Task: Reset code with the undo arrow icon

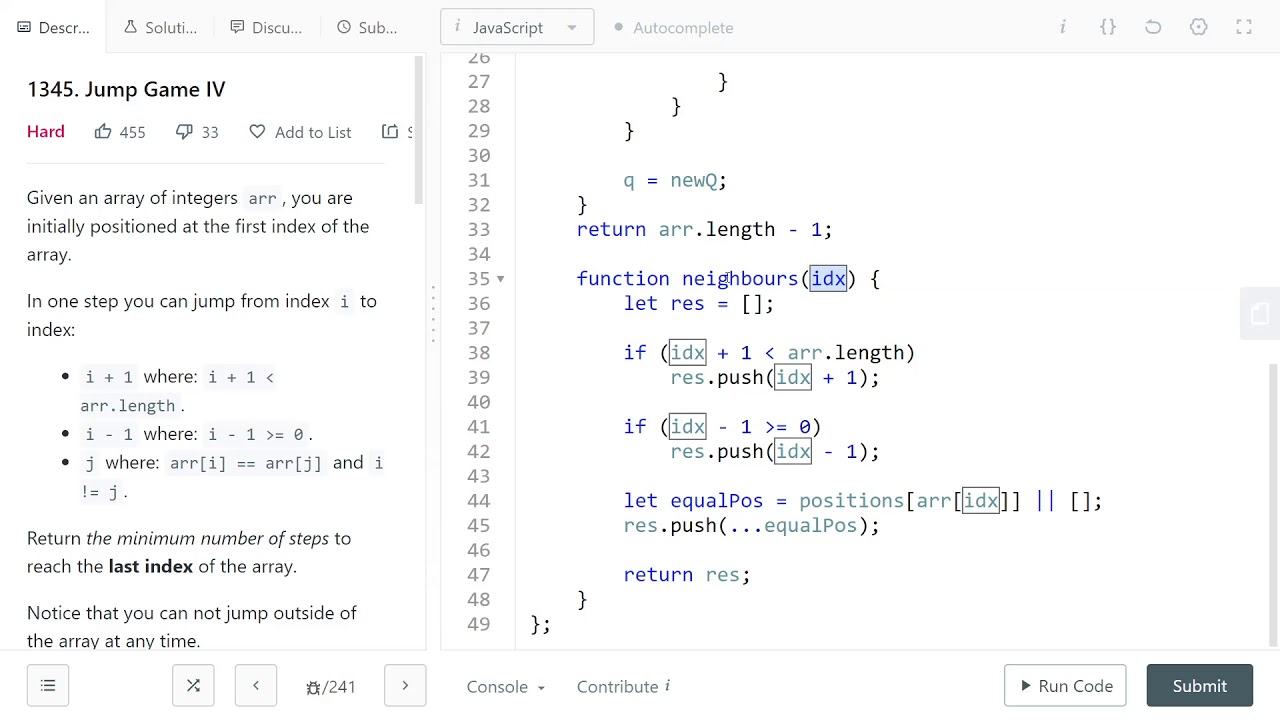Action: coord(1153,27)
